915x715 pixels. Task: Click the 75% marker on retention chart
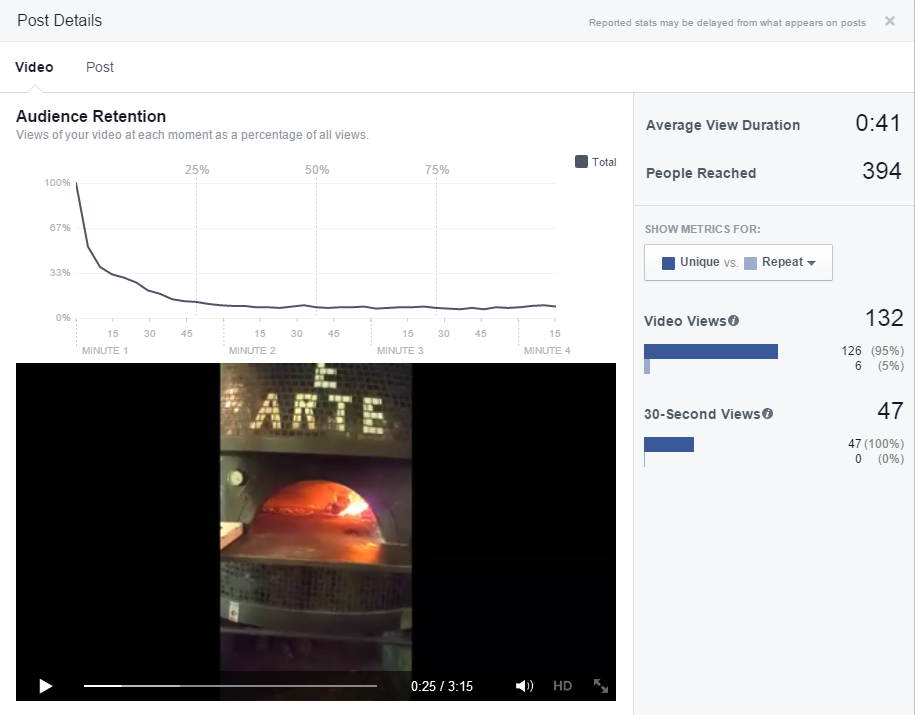click(x=437, y=170)
